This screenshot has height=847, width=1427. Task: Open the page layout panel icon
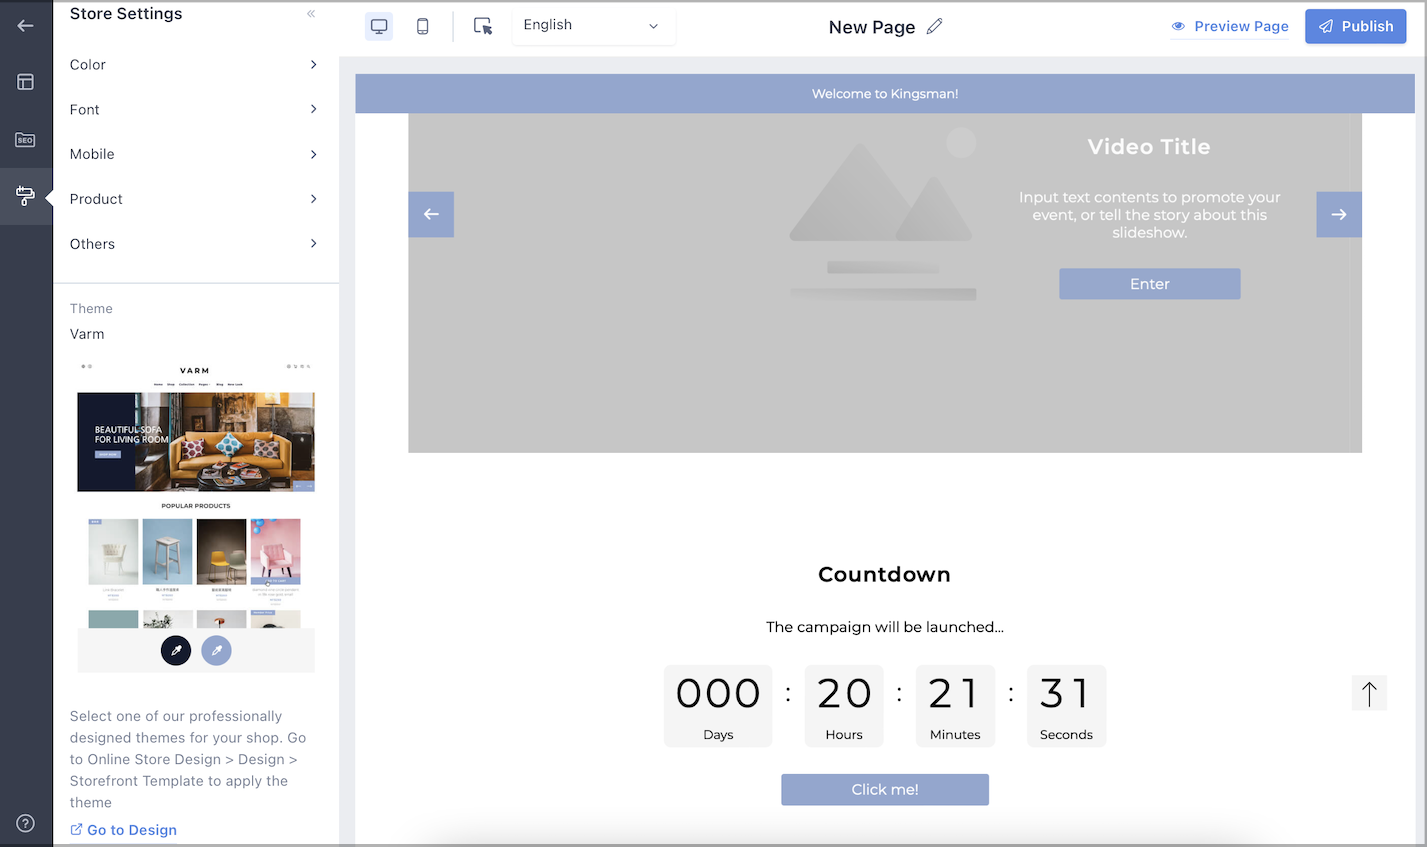(25, 82)
